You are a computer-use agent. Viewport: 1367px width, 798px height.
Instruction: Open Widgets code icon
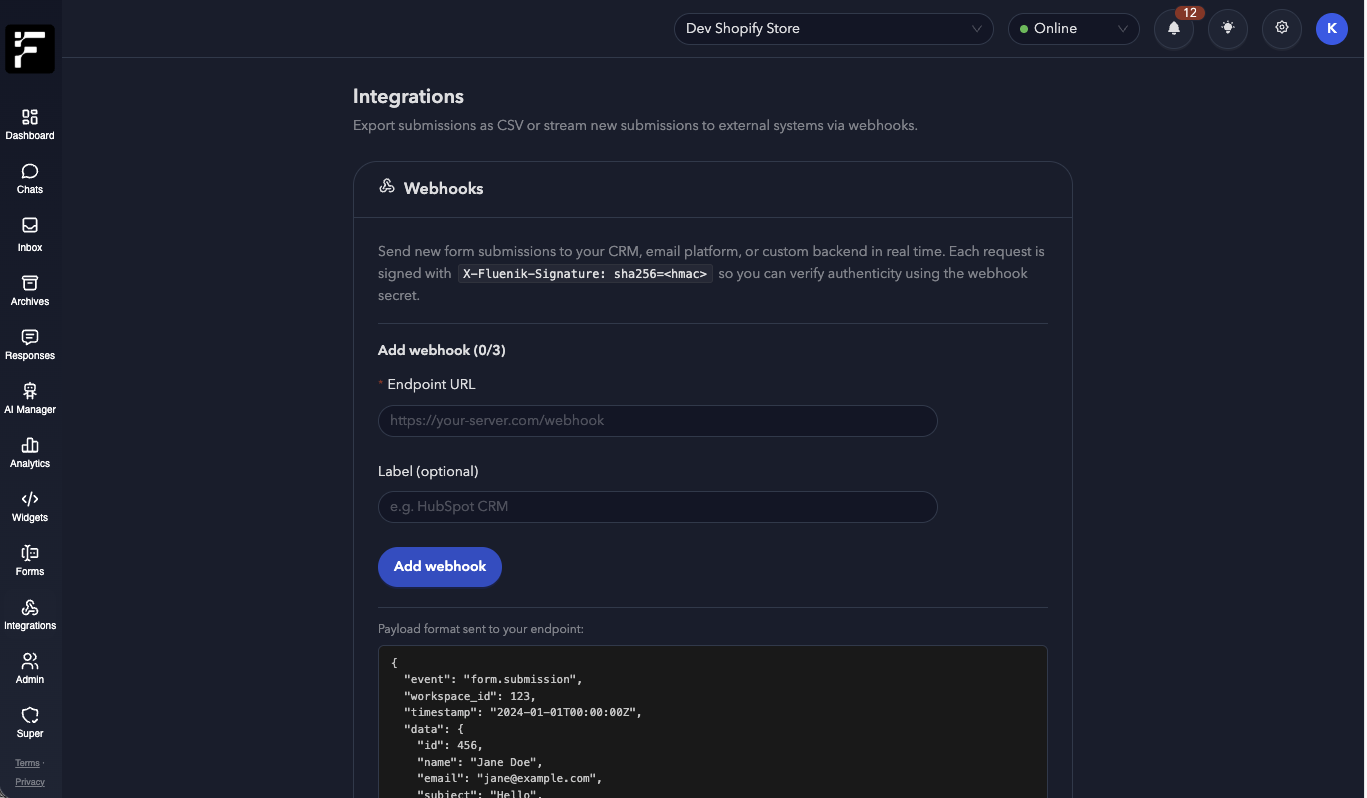point(30,500)
